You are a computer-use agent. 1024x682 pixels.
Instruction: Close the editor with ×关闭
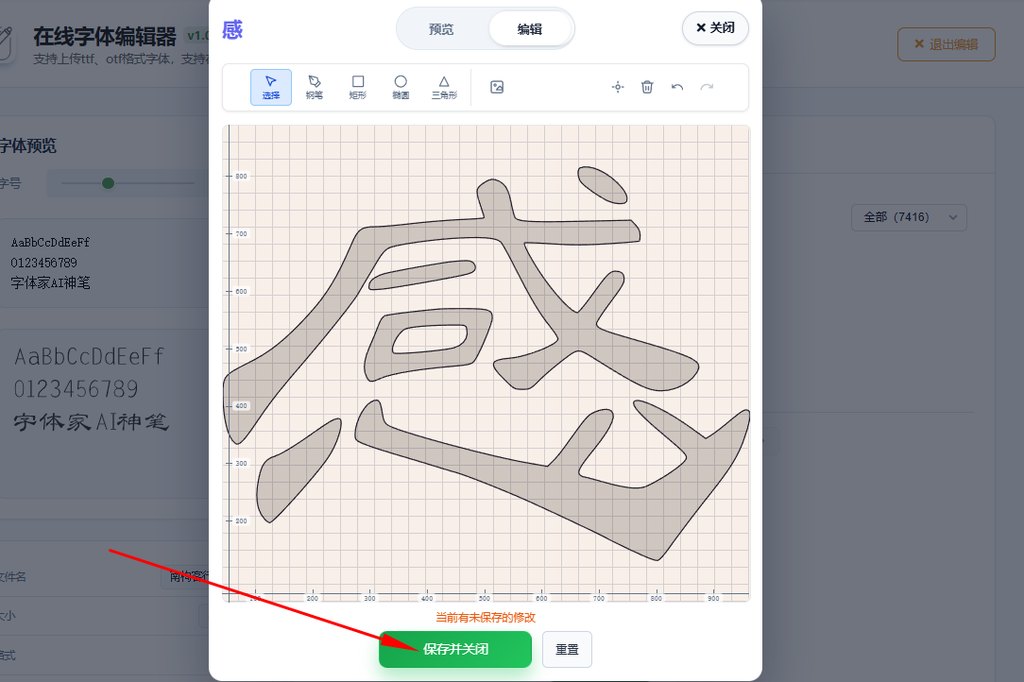tap(714, 28)
